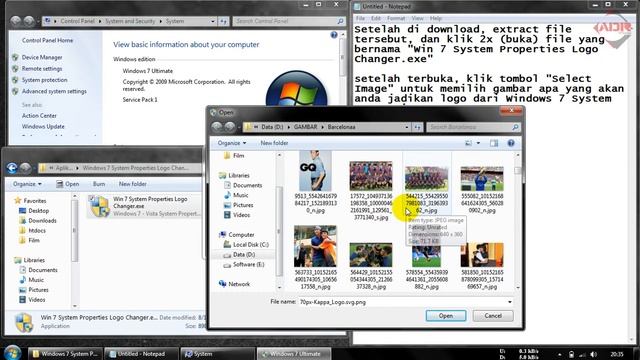
Task: Select Film folder in Open dialog sidebar
Action: pos(234,156)
